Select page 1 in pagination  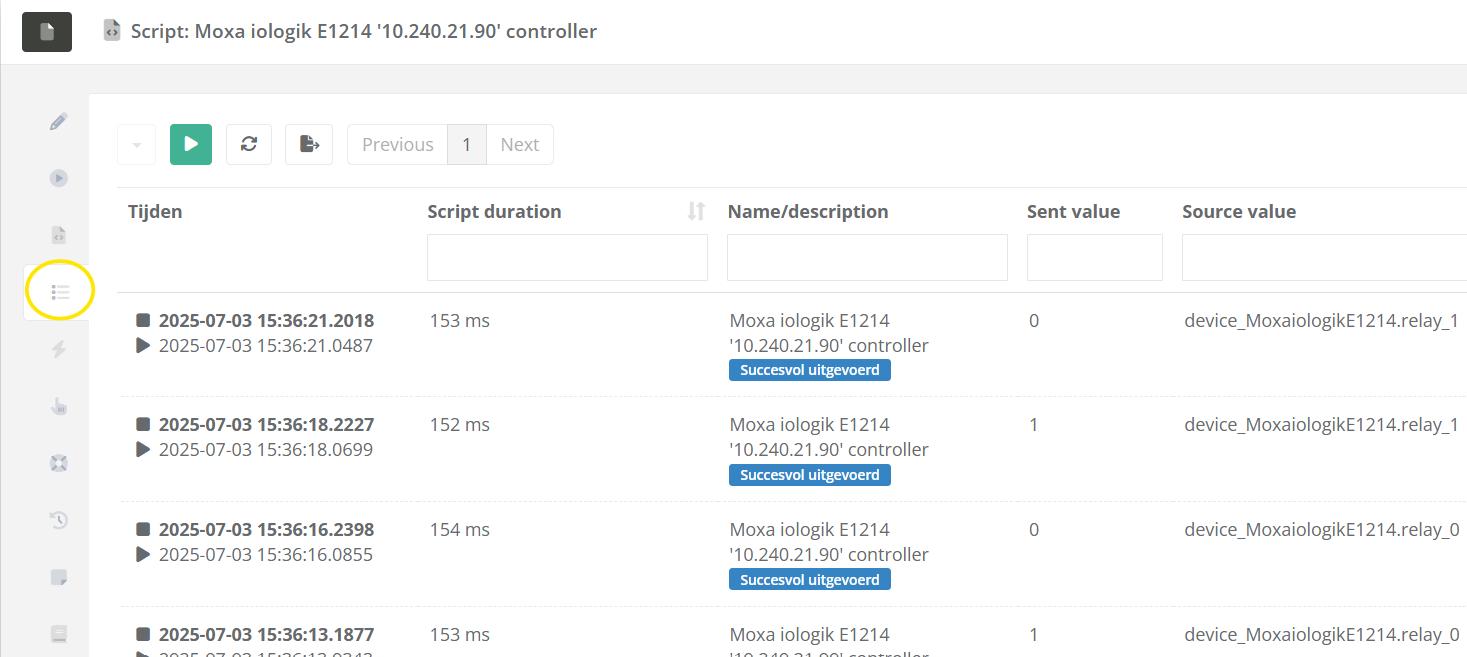tap(466, 144)
